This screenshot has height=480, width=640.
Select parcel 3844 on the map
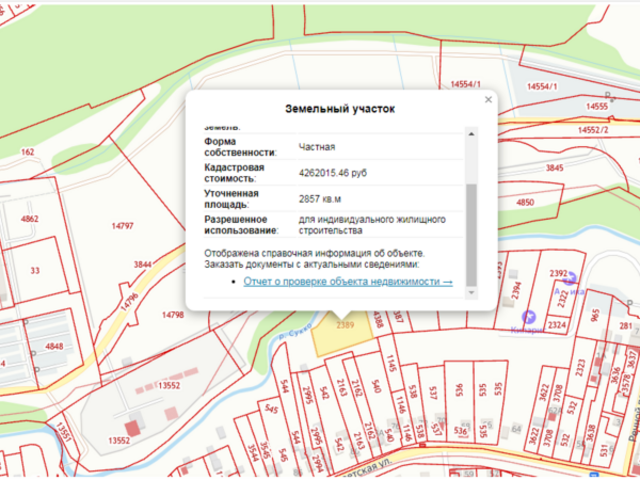click(x=145, y=263)
